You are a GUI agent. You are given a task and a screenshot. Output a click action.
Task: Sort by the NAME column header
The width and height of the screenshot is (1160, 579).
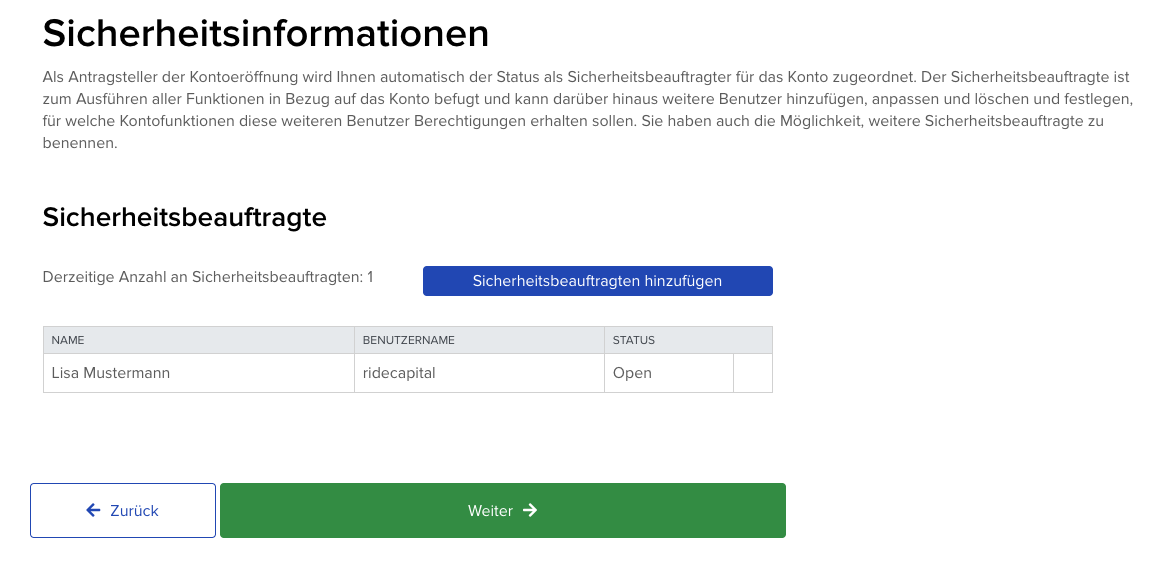click(x=68, y=340)
